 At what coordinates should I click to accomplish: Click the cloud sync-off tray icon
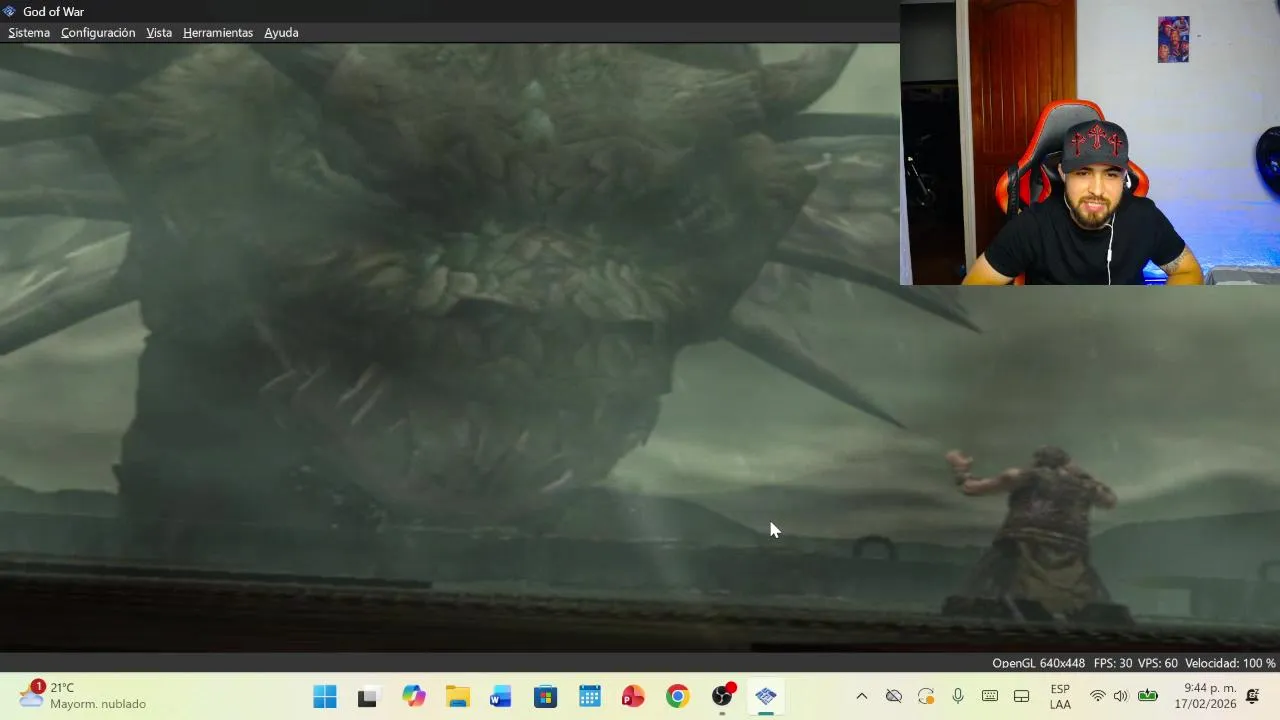coord(894,696)
